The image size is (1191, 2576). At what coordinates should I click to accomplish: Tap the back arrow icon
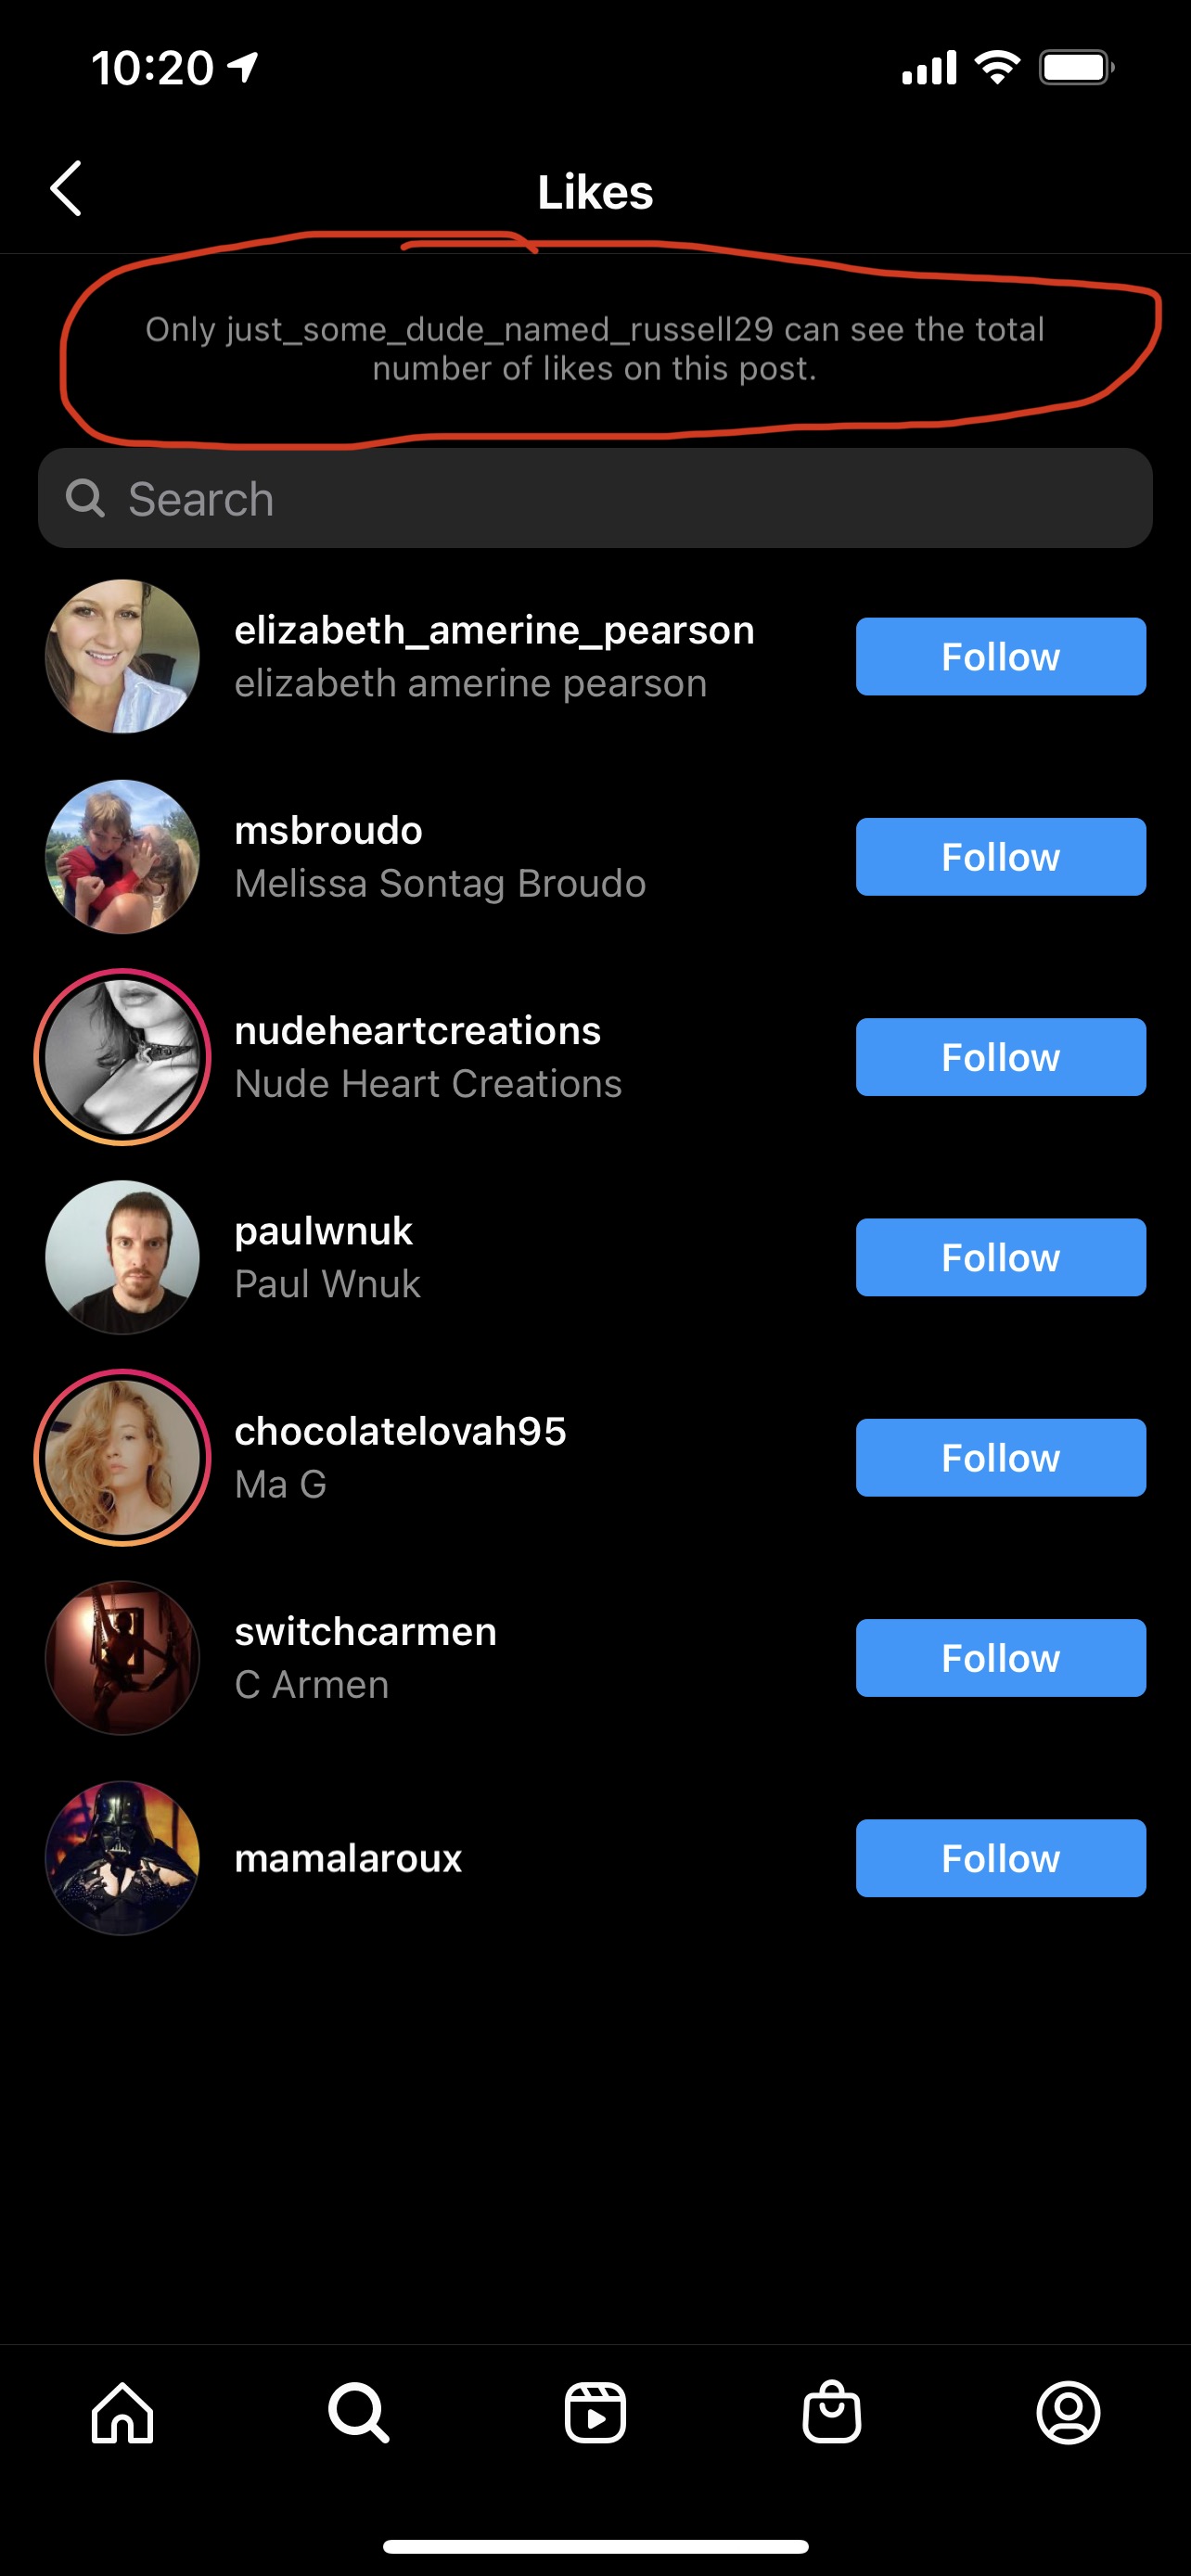tap(66, 189)
